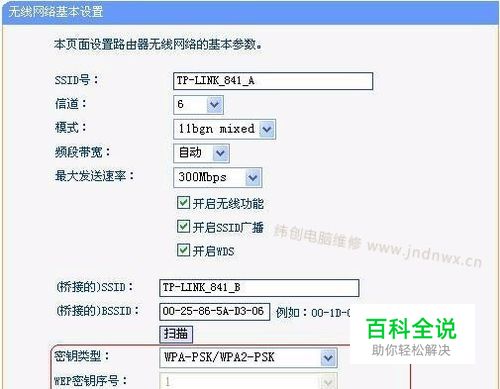Toggle the 开启SSID广播 checkbox
Image resolution: width=500 pixels, height=389 pixels.
point(183,227)
